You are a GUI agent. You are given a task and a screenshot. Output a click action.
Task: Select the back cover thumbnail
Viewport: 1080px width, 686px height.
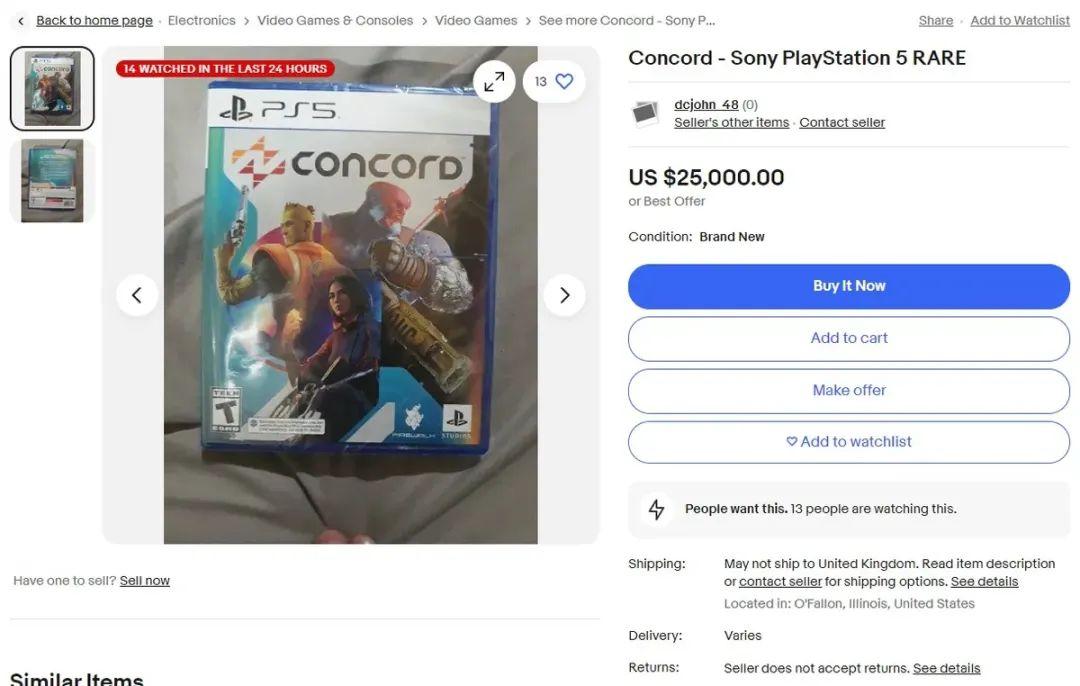tap(52, 181)
